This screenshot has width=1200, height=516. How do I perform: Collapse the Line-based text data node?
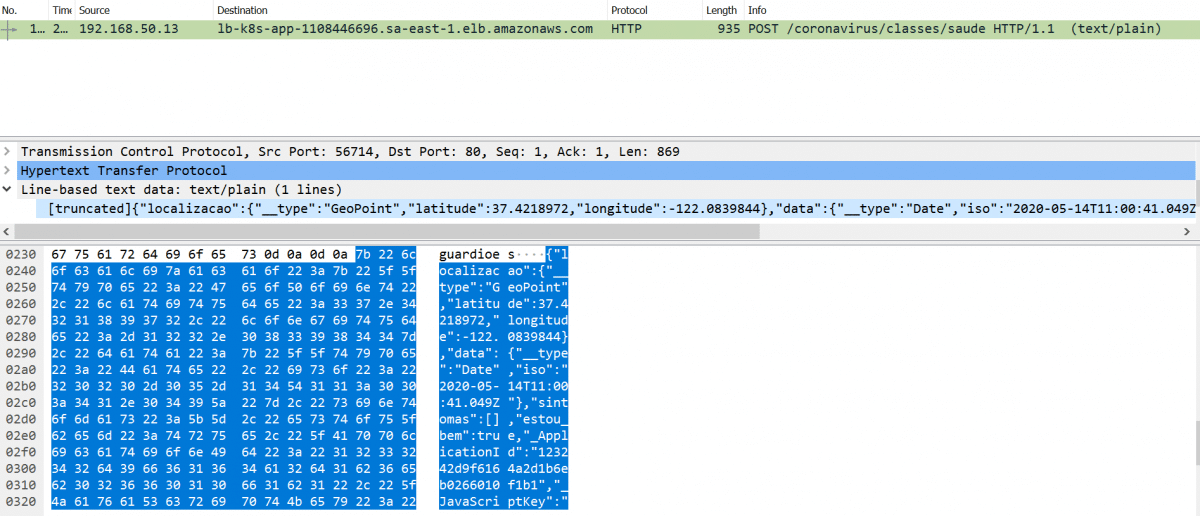pyautogui.click(x=8, y=189)
